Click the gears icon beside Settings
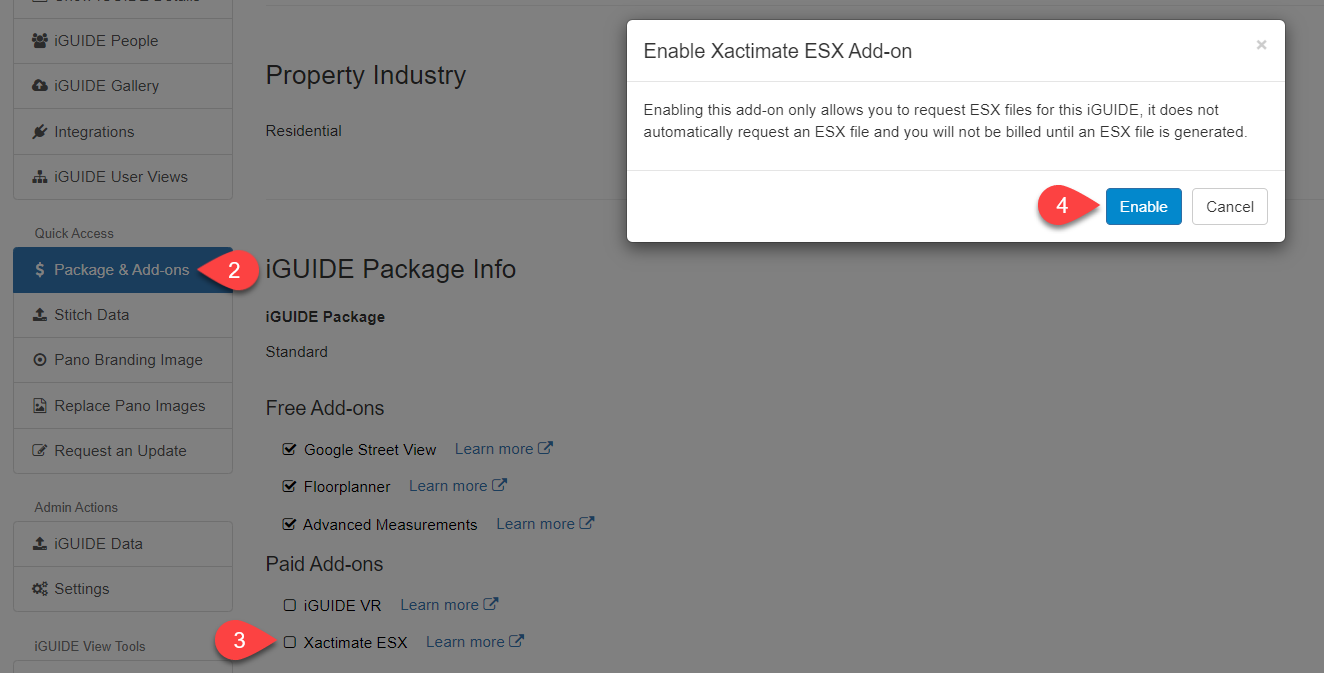 (x=40, y=589)
